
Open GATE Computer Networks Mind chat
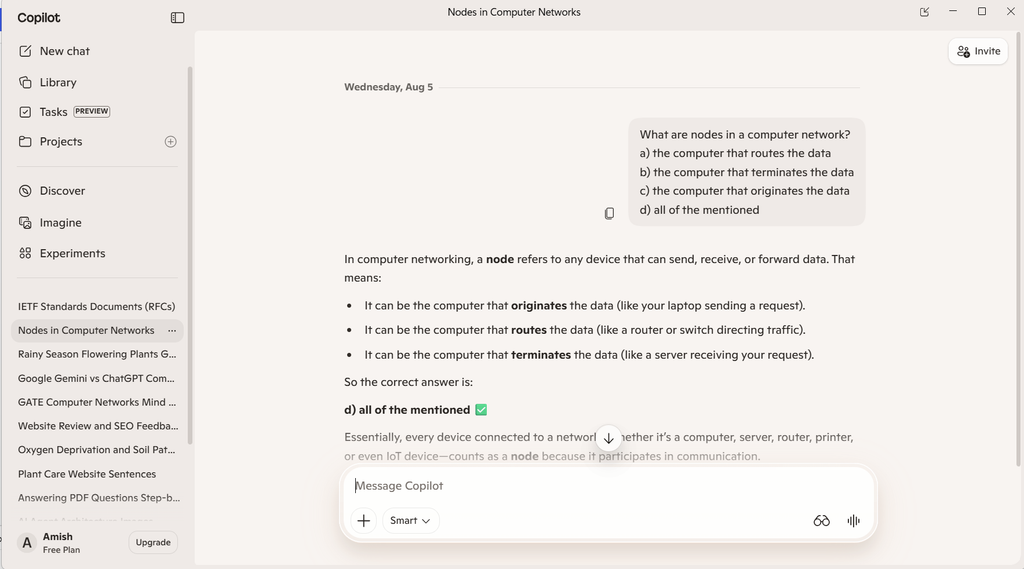point(97,402)
